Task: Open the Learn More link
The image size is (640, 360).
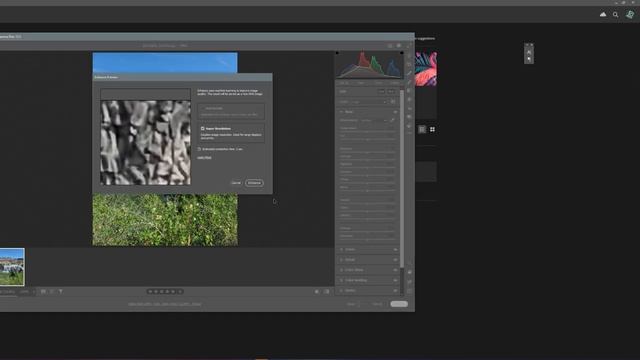Action: [x=204, y=158]
